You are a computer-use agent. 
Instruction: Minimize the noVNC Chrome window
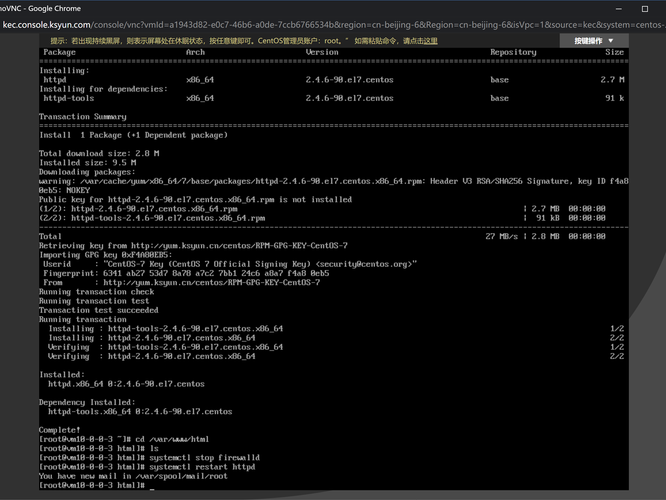pos(619,8)
